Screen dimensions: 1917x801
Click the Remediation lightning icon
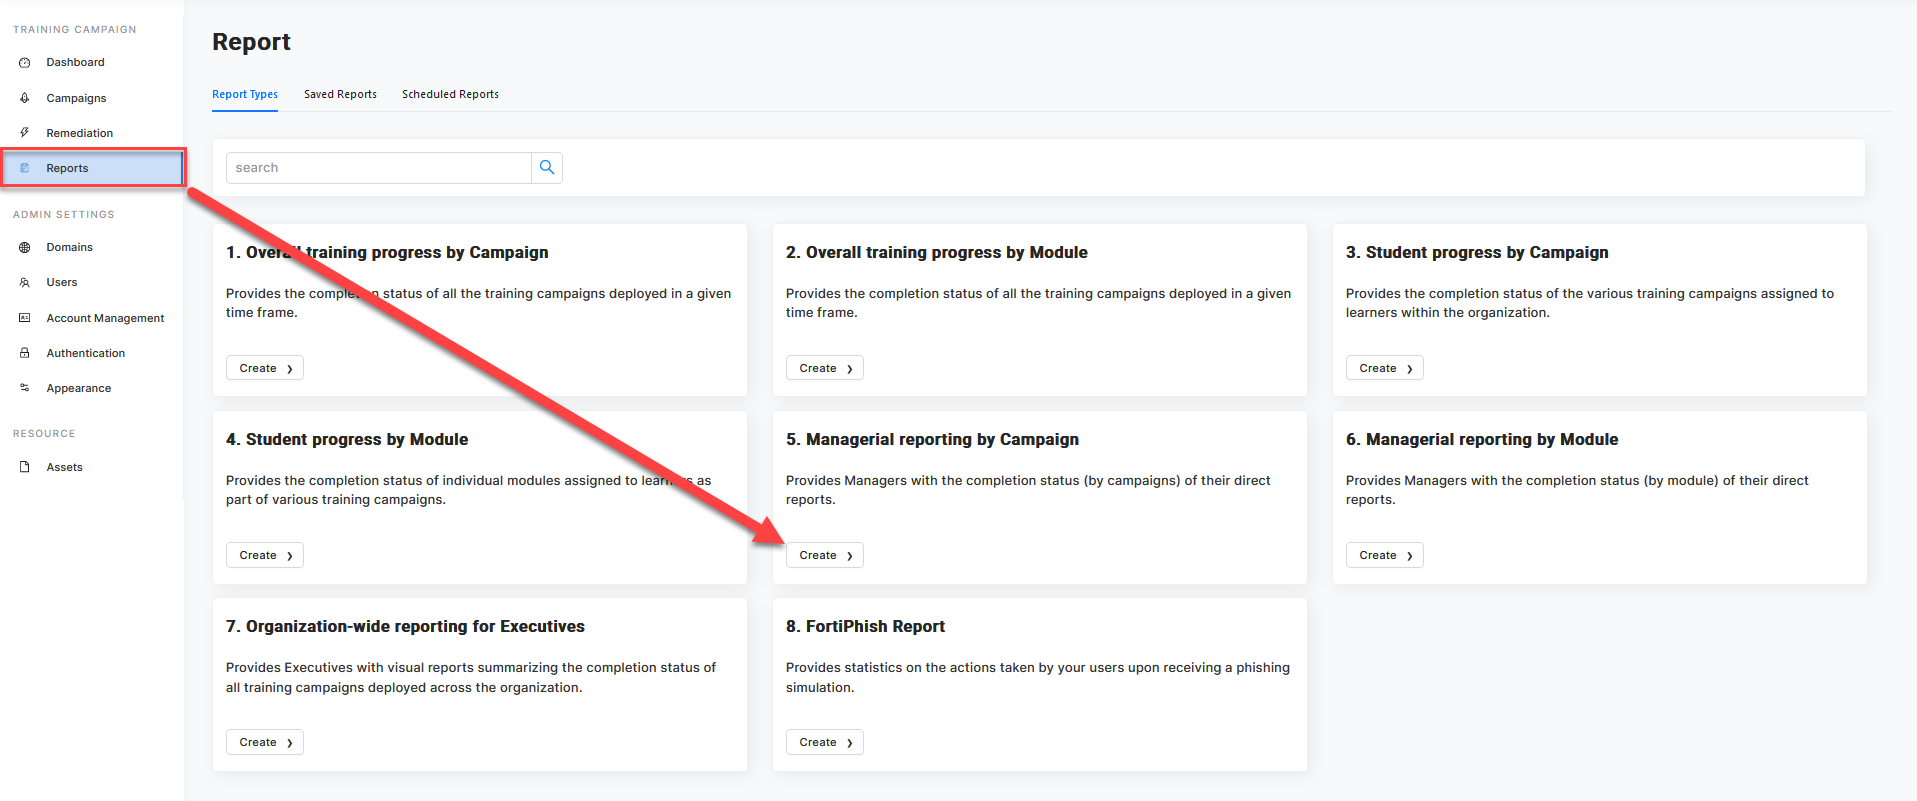tap(25, 133)
